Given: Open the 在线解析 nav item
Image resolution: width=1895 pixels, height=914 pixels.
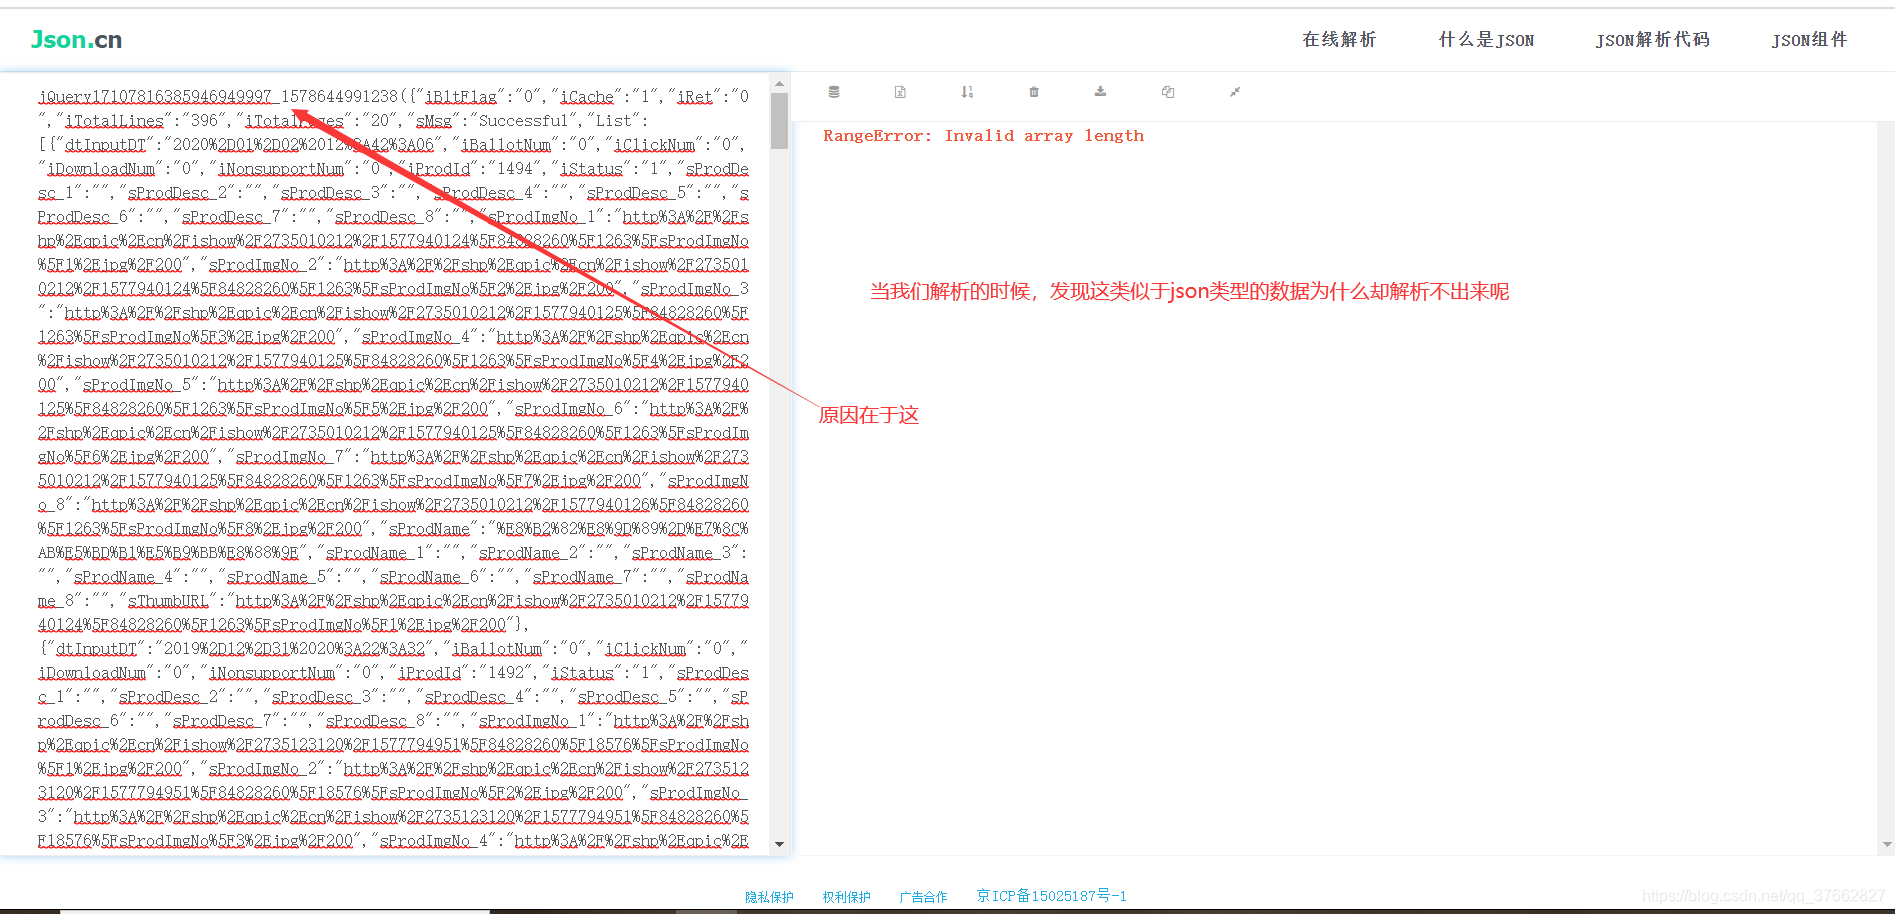Looking at the screenshot, I should pyautogui.click(x=1339, y=40).
